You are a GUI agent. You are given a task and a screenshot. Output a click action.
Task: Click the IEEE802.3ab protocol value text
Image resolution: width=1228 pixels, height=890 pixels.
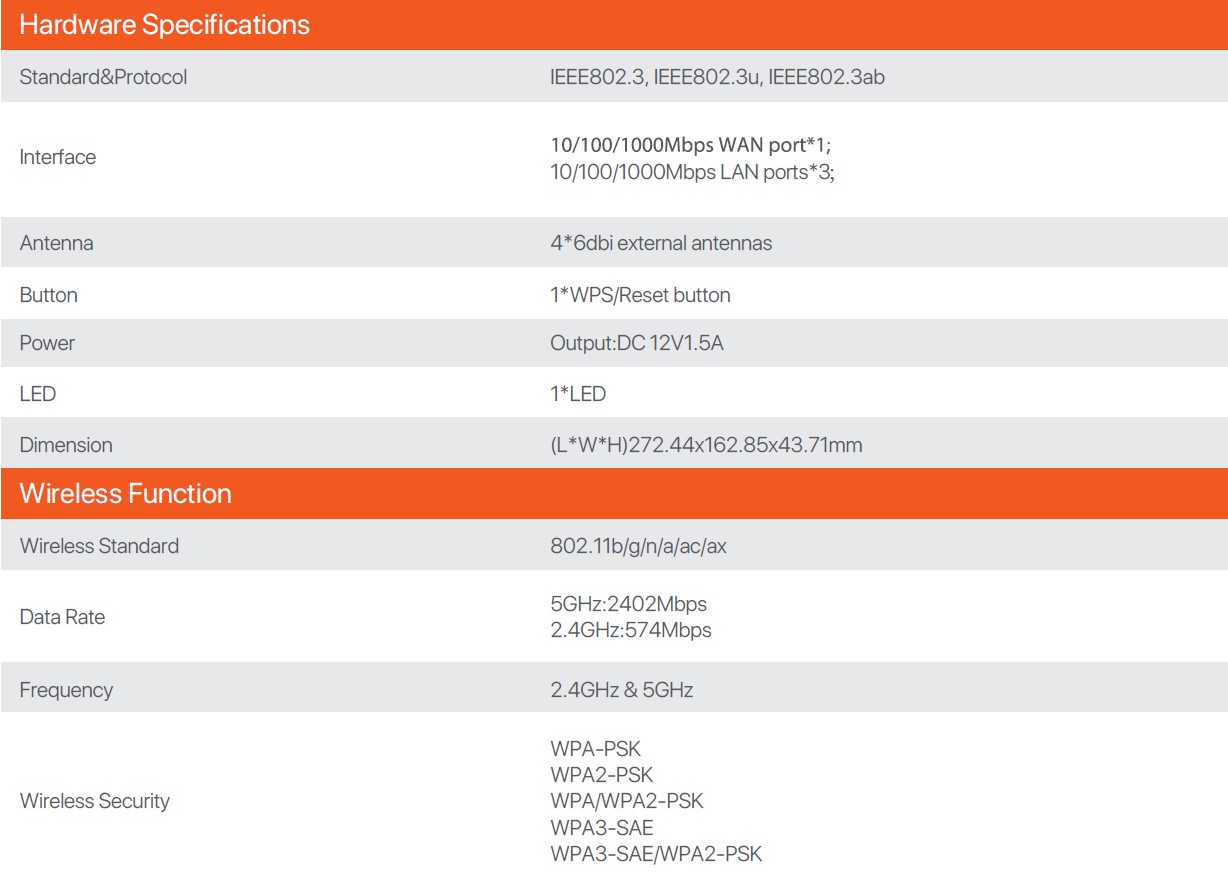(826, 77)
